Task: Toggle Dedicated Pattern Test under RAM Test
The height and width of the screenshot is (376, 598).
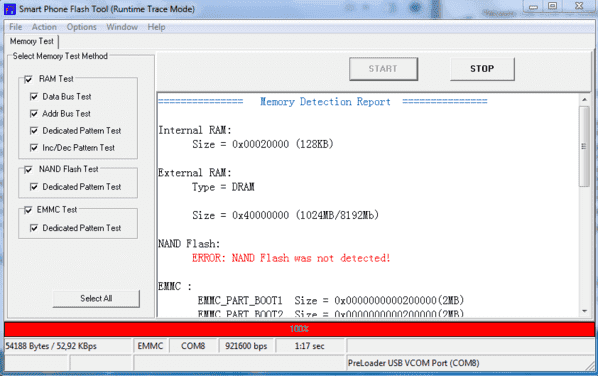Action: click(34, 131)
